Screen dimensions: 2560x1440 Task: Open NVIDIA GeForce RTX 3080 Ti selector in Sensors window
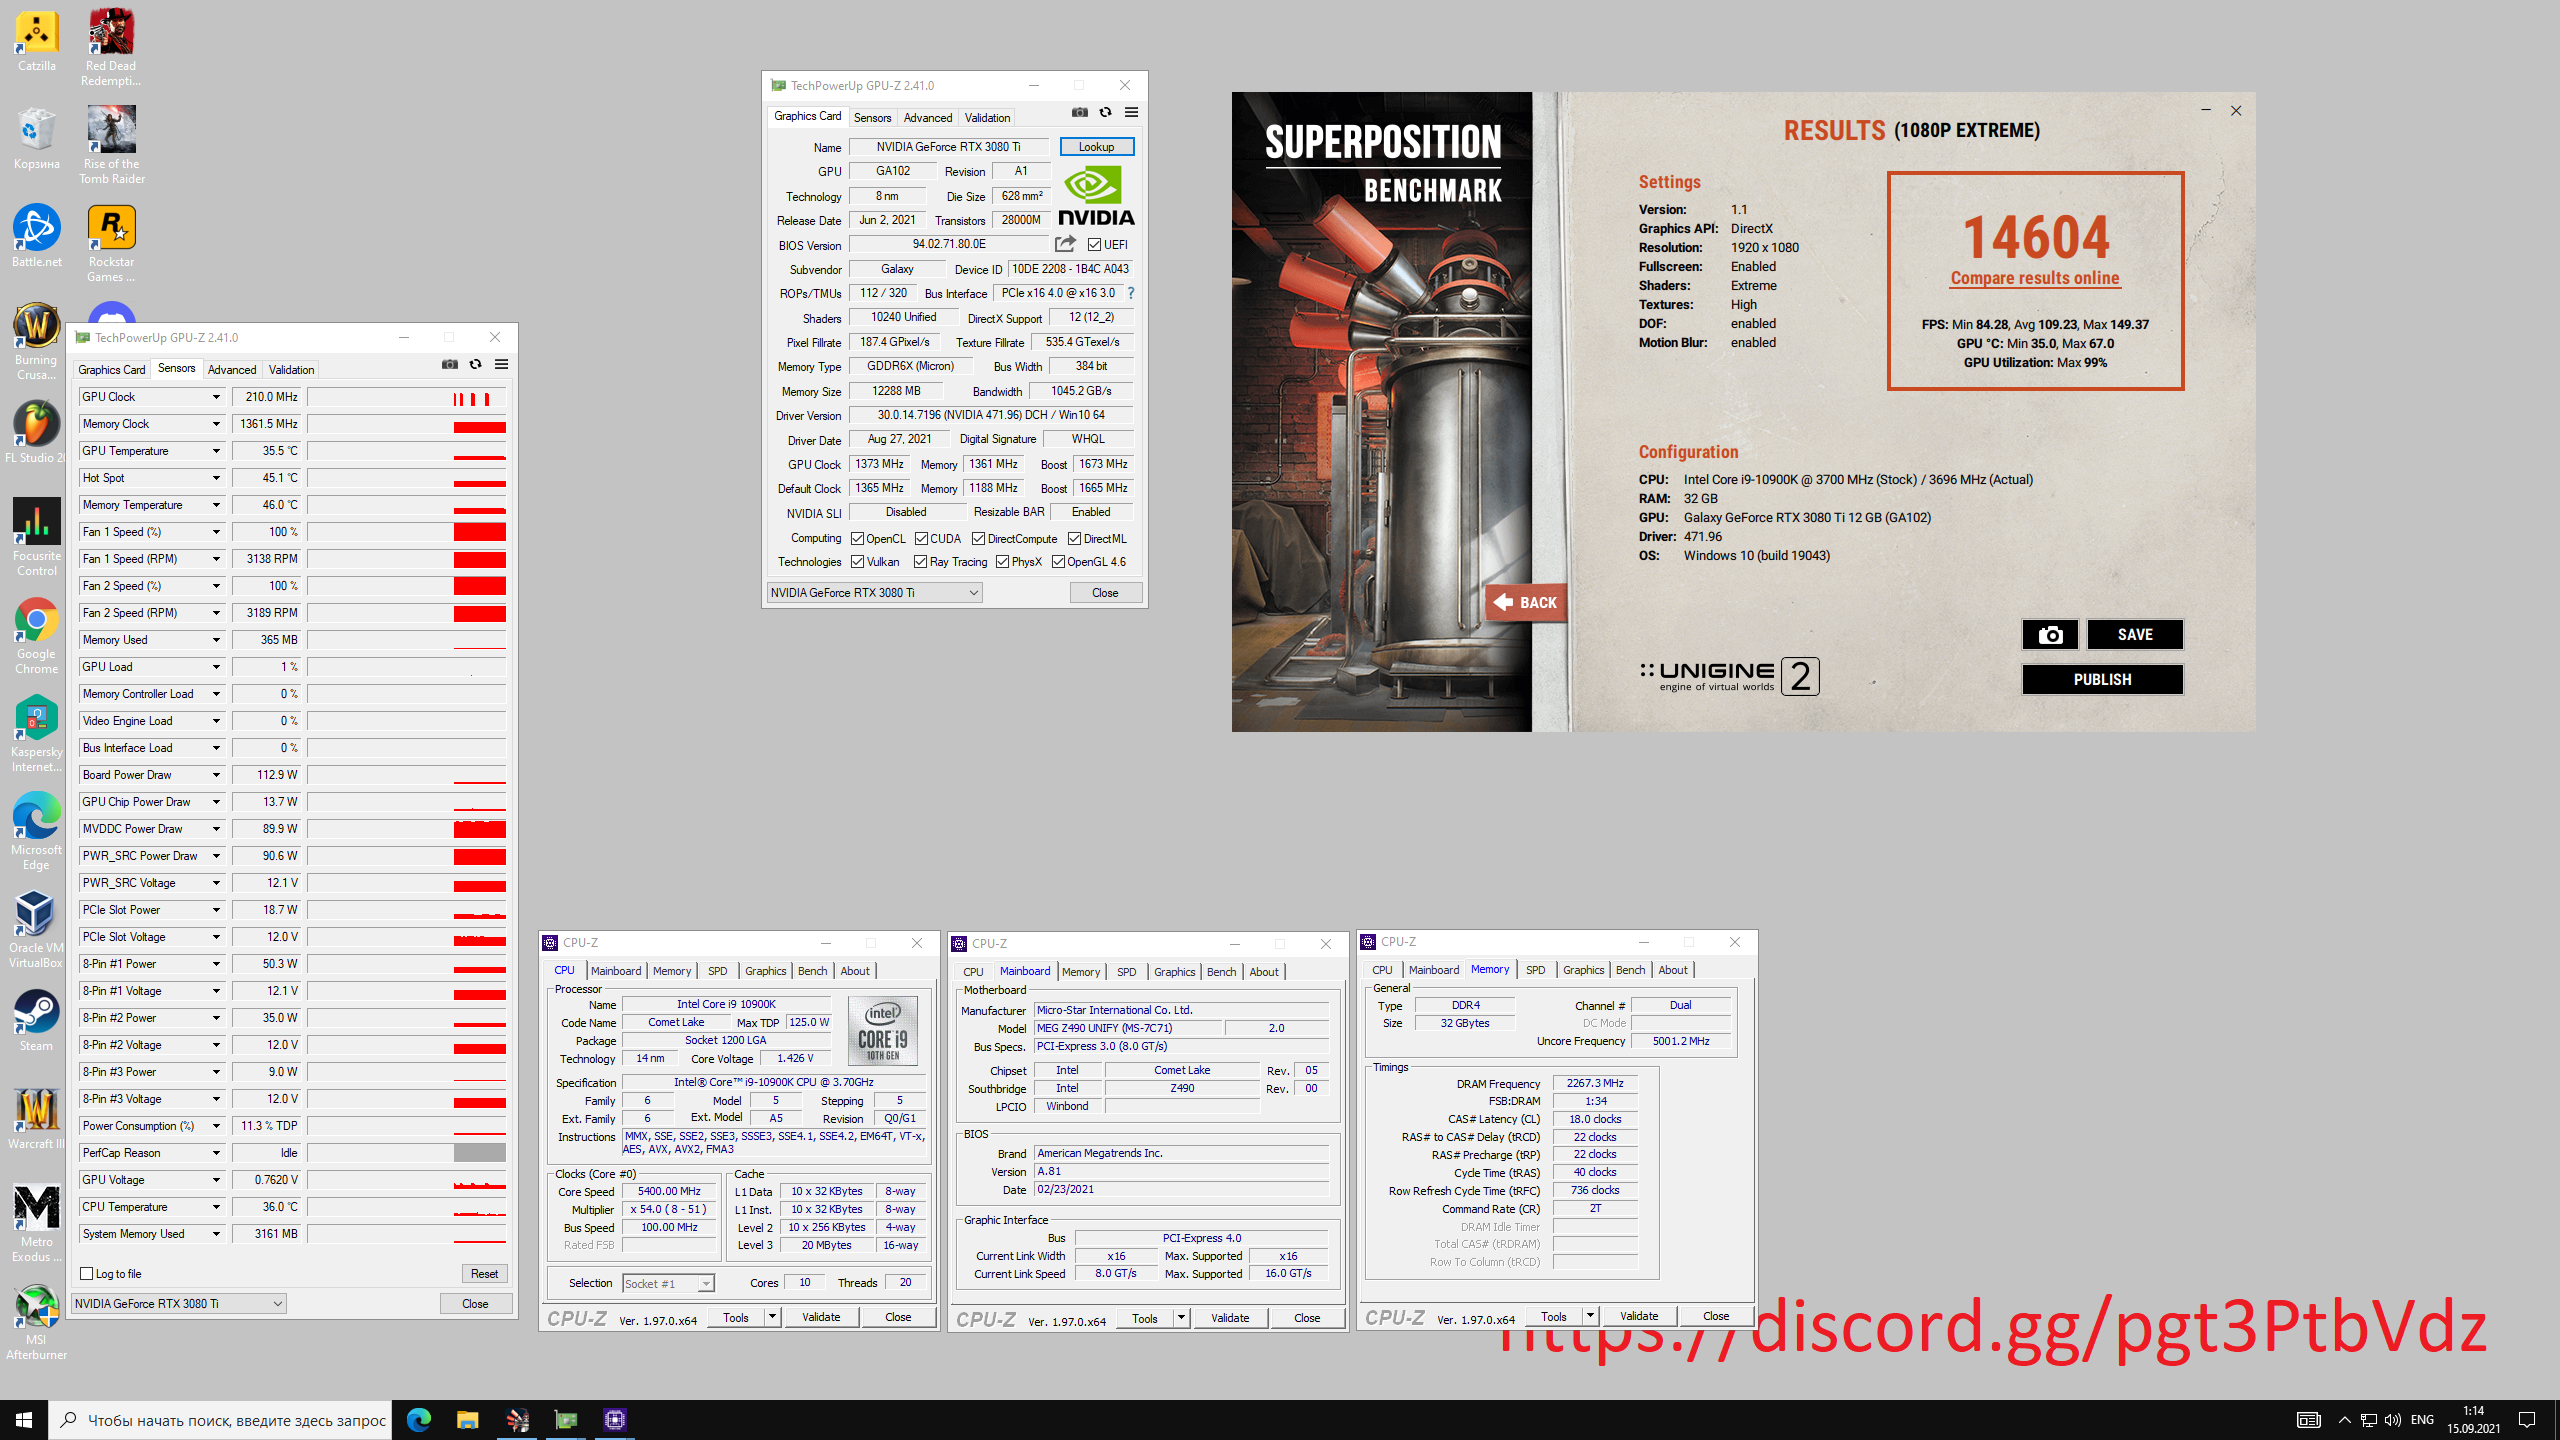coord(179,1303)
